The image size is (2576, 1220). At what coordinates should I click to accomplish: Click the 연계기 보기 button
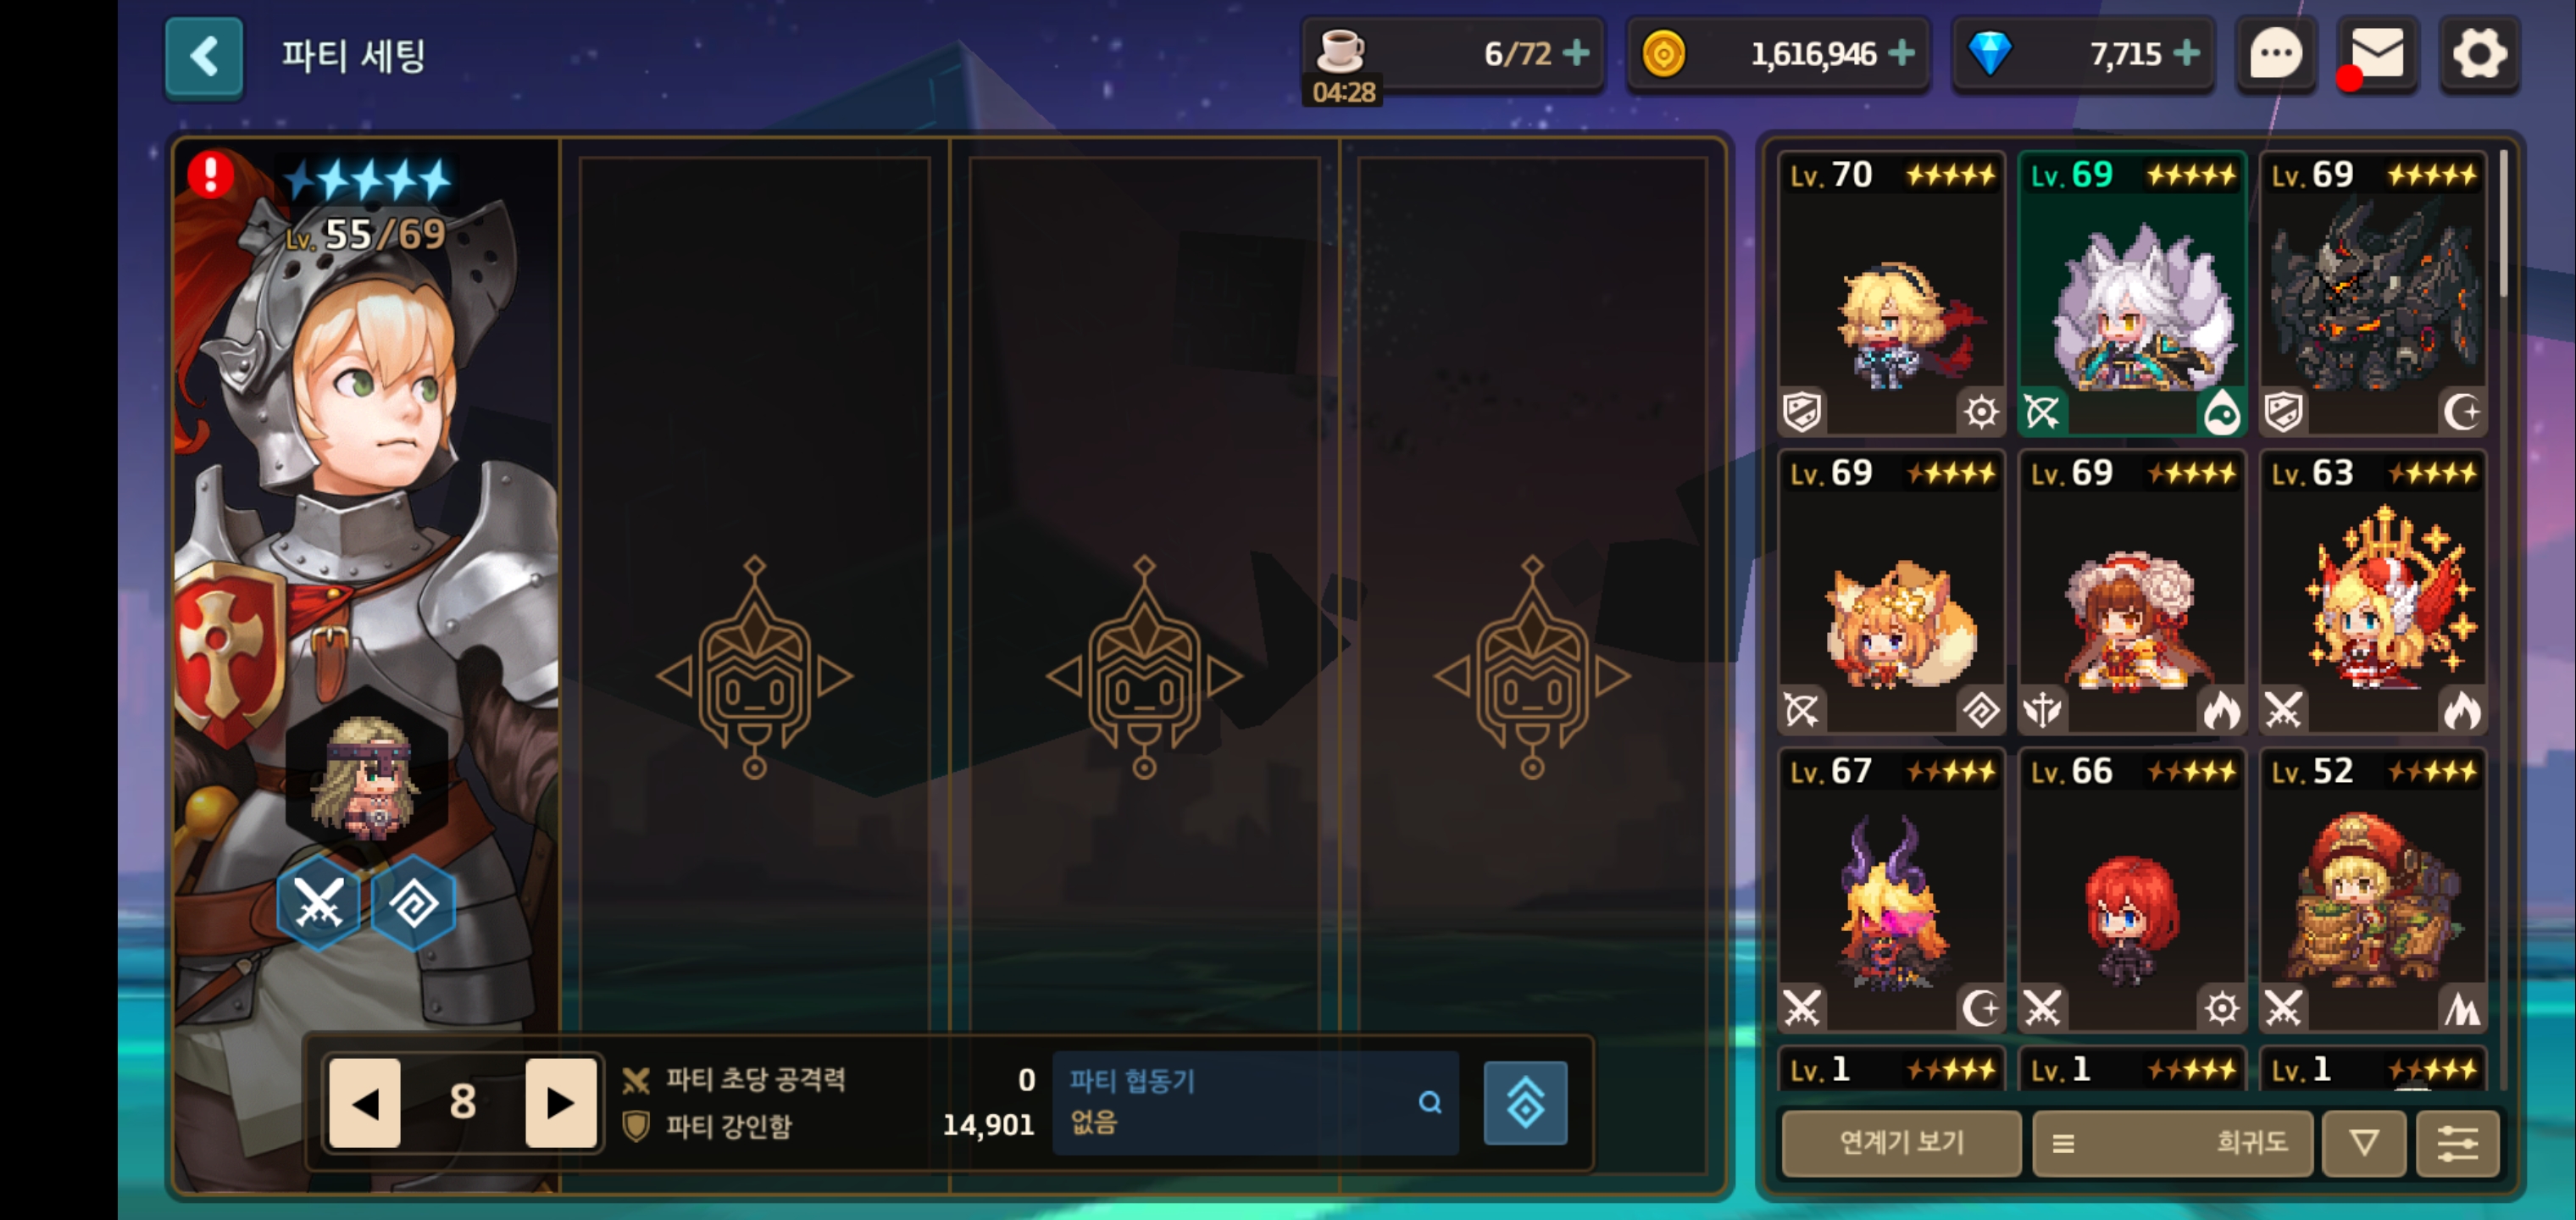pos(1901,1143)
